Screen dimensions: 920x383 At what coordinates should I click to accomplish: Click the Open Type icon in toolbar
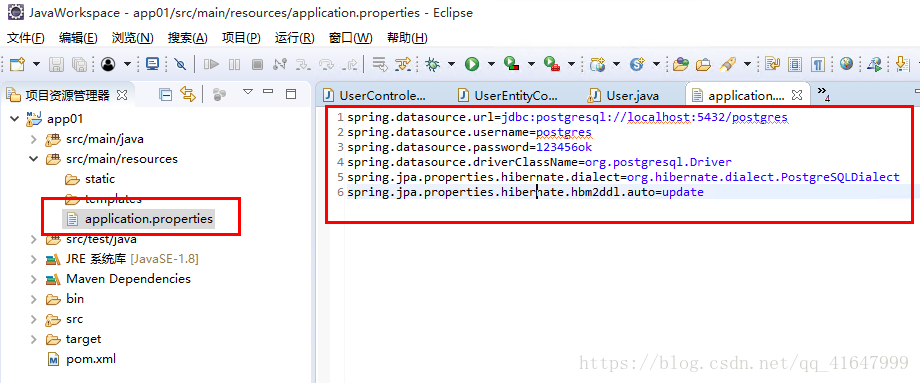click(681, 64)
